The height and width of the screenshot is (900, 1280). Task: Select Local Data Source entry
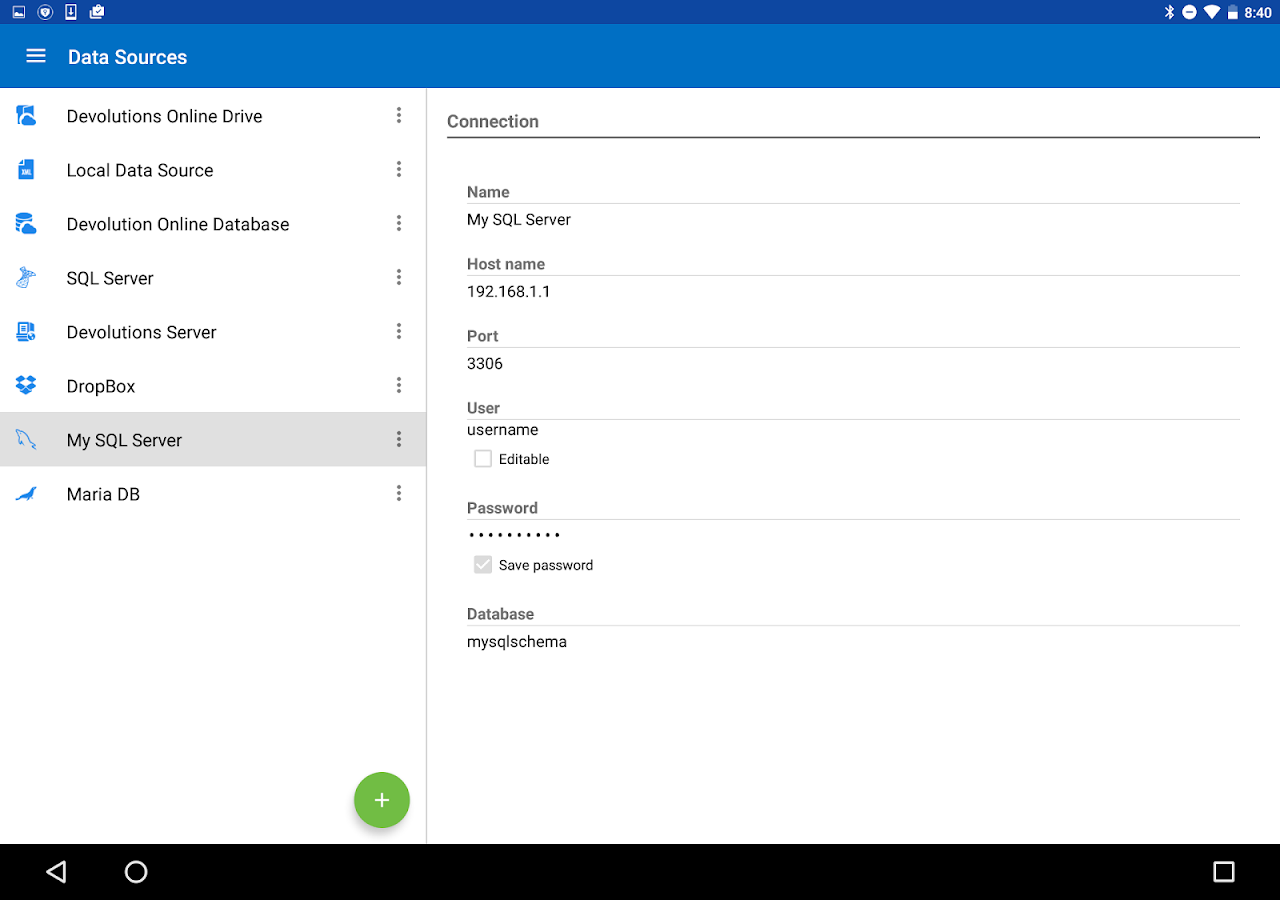pyautogui.click(x=213, y=170)
